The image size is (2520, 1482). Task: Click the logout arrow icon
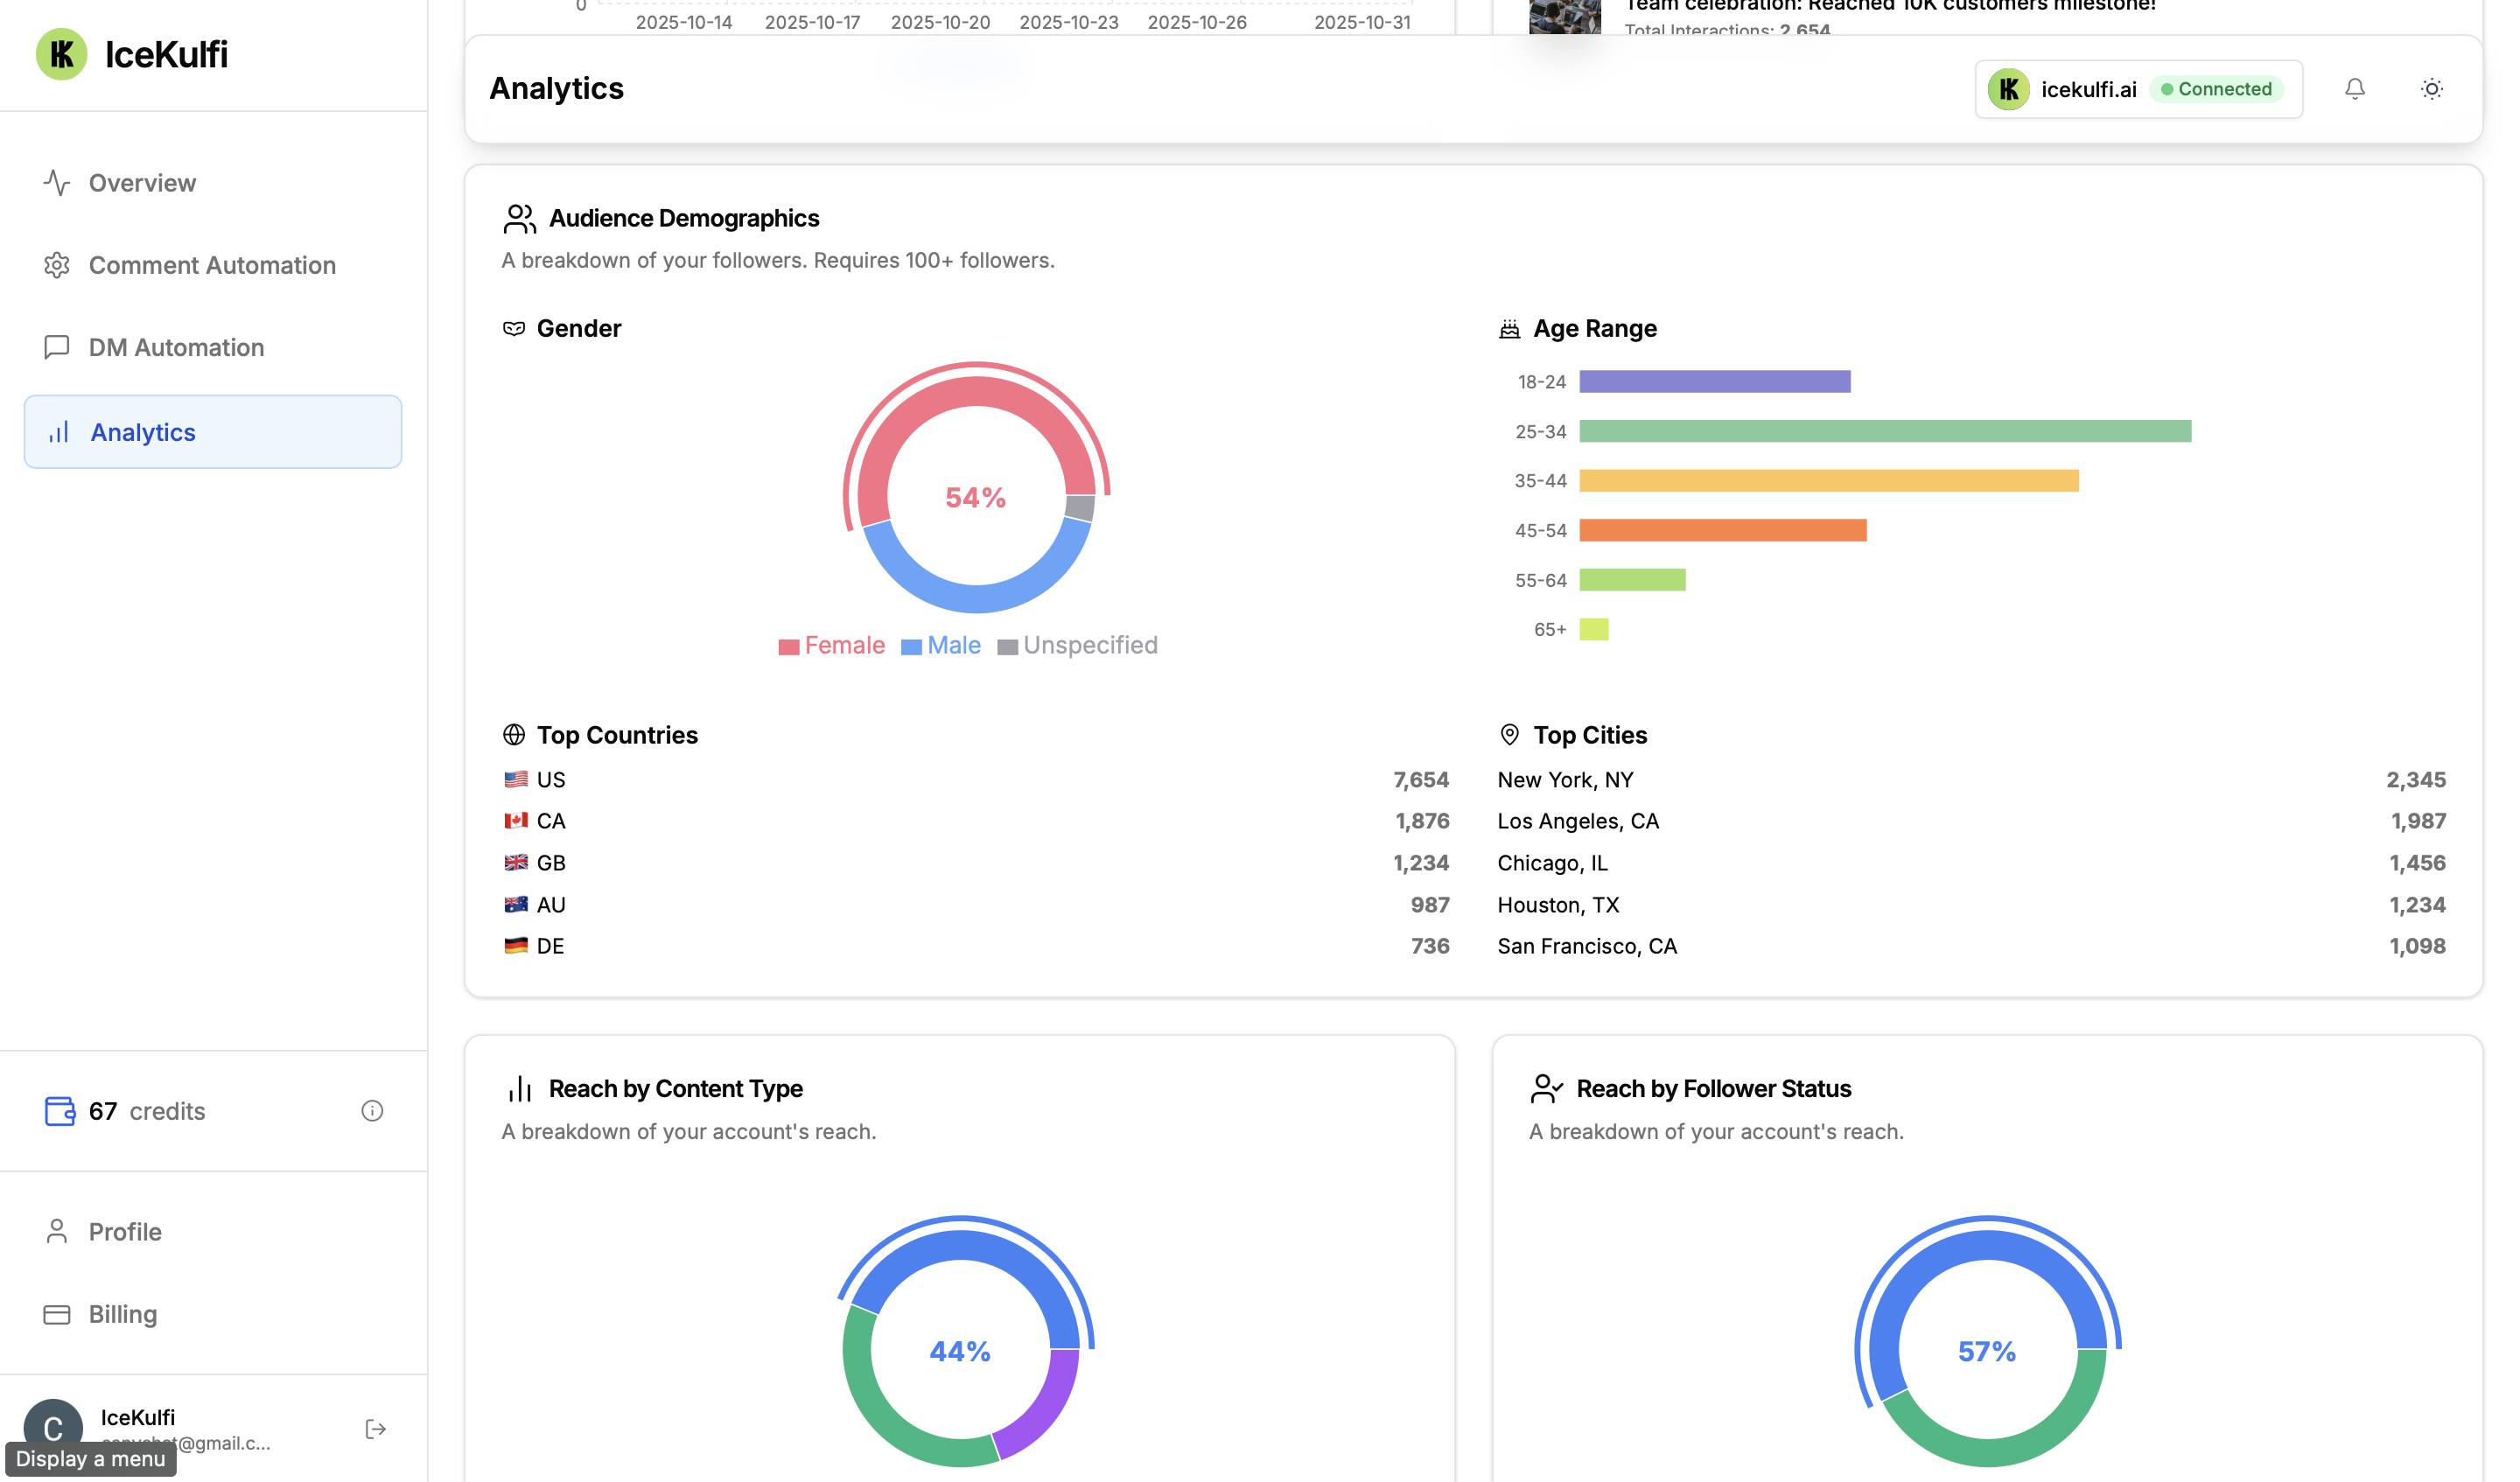(x=376, y=1428)
